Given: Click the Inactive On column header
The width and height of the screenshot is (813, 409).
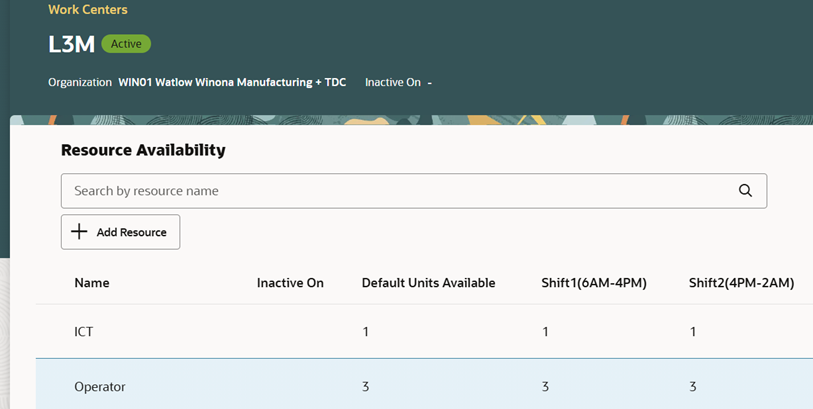Looking at the screenshot, I should 290,283.
